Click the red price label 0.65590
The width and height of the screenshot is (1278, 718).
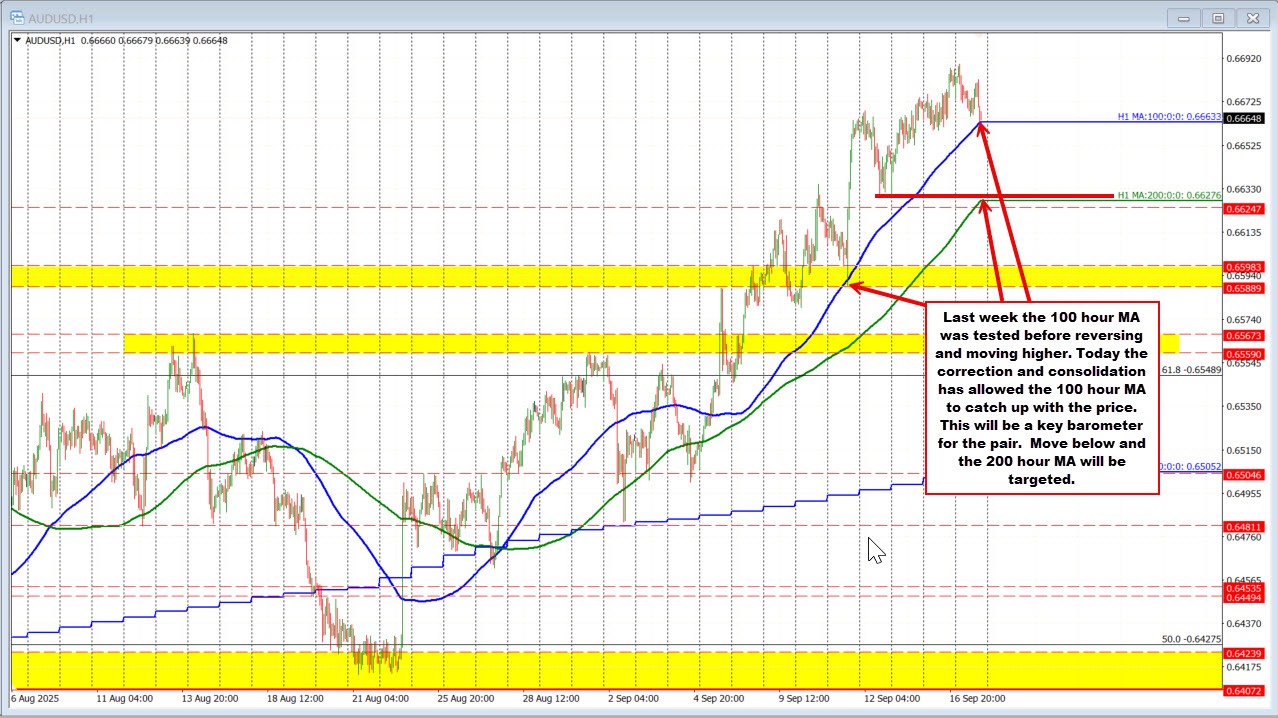1244,354
